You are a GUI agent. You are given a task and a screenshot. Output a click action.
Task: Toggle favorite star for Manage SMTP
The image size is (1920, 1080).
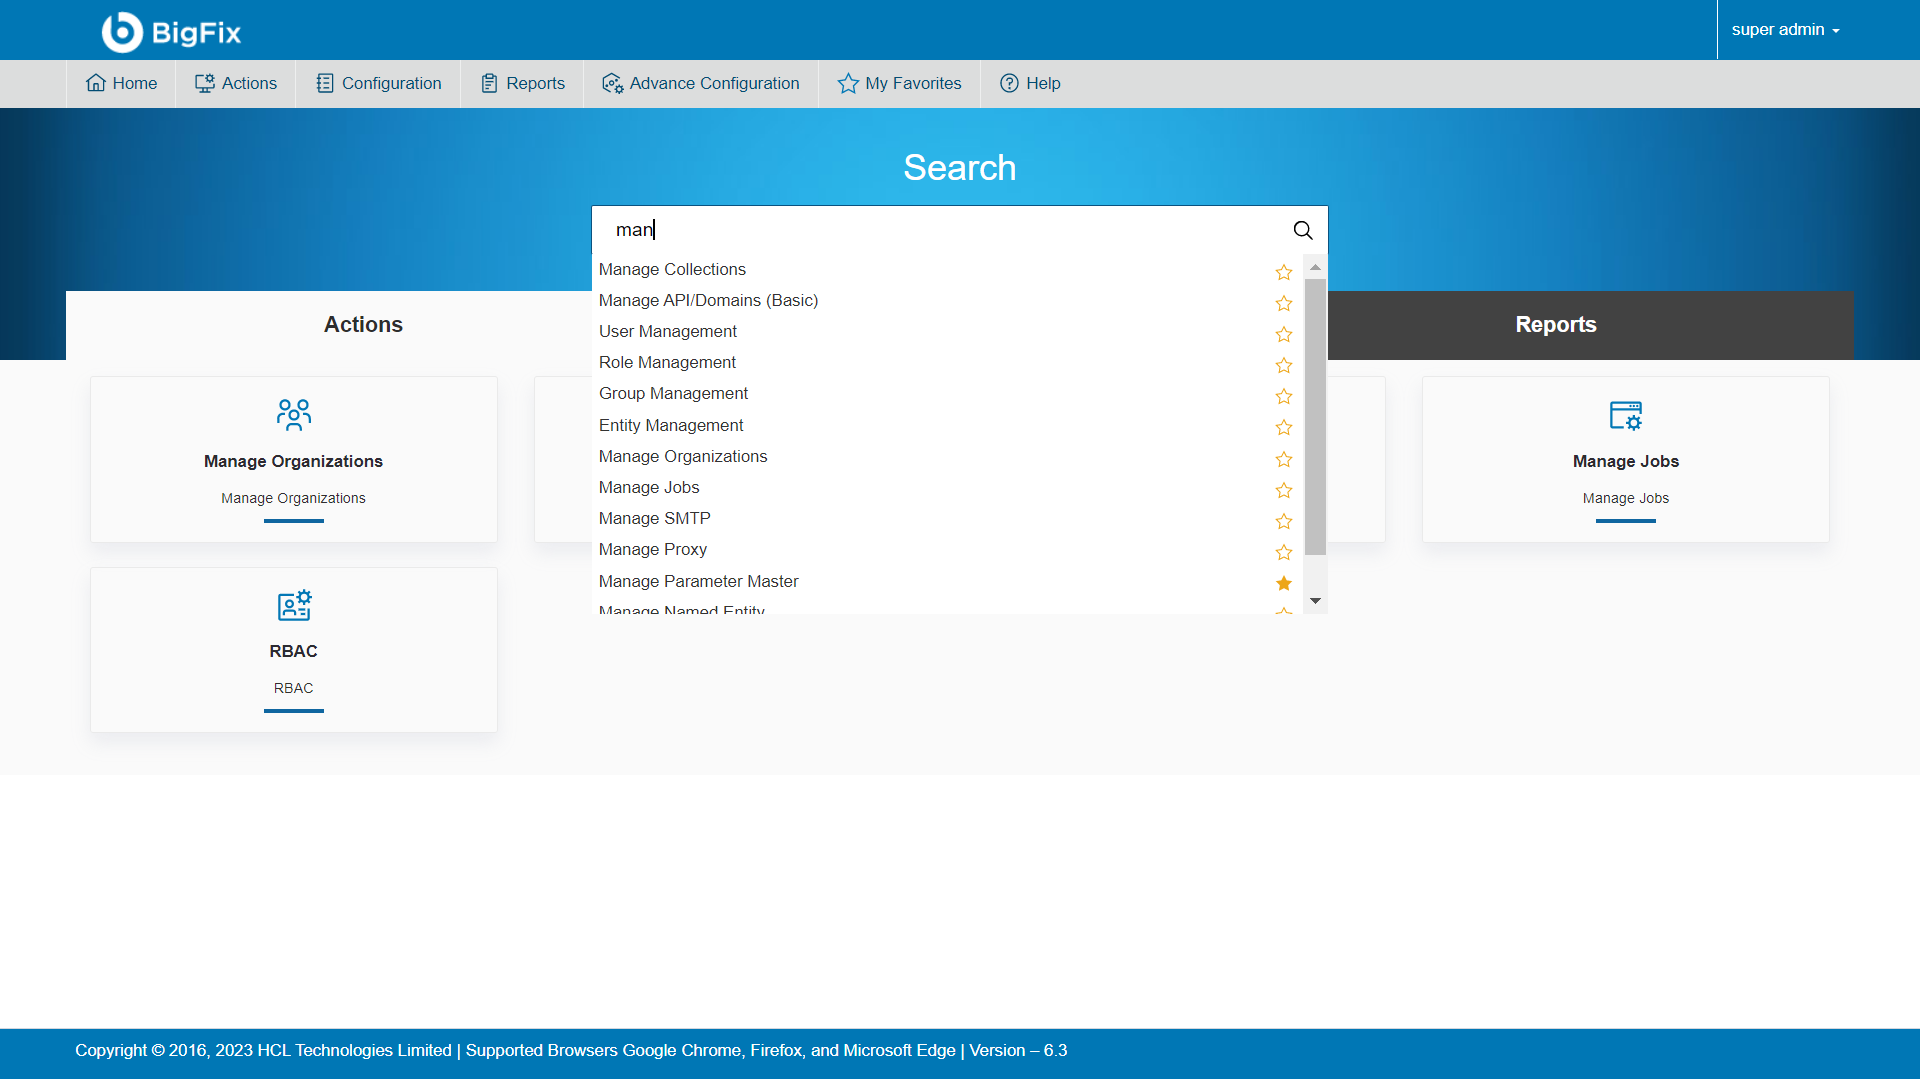[1284, 521]
